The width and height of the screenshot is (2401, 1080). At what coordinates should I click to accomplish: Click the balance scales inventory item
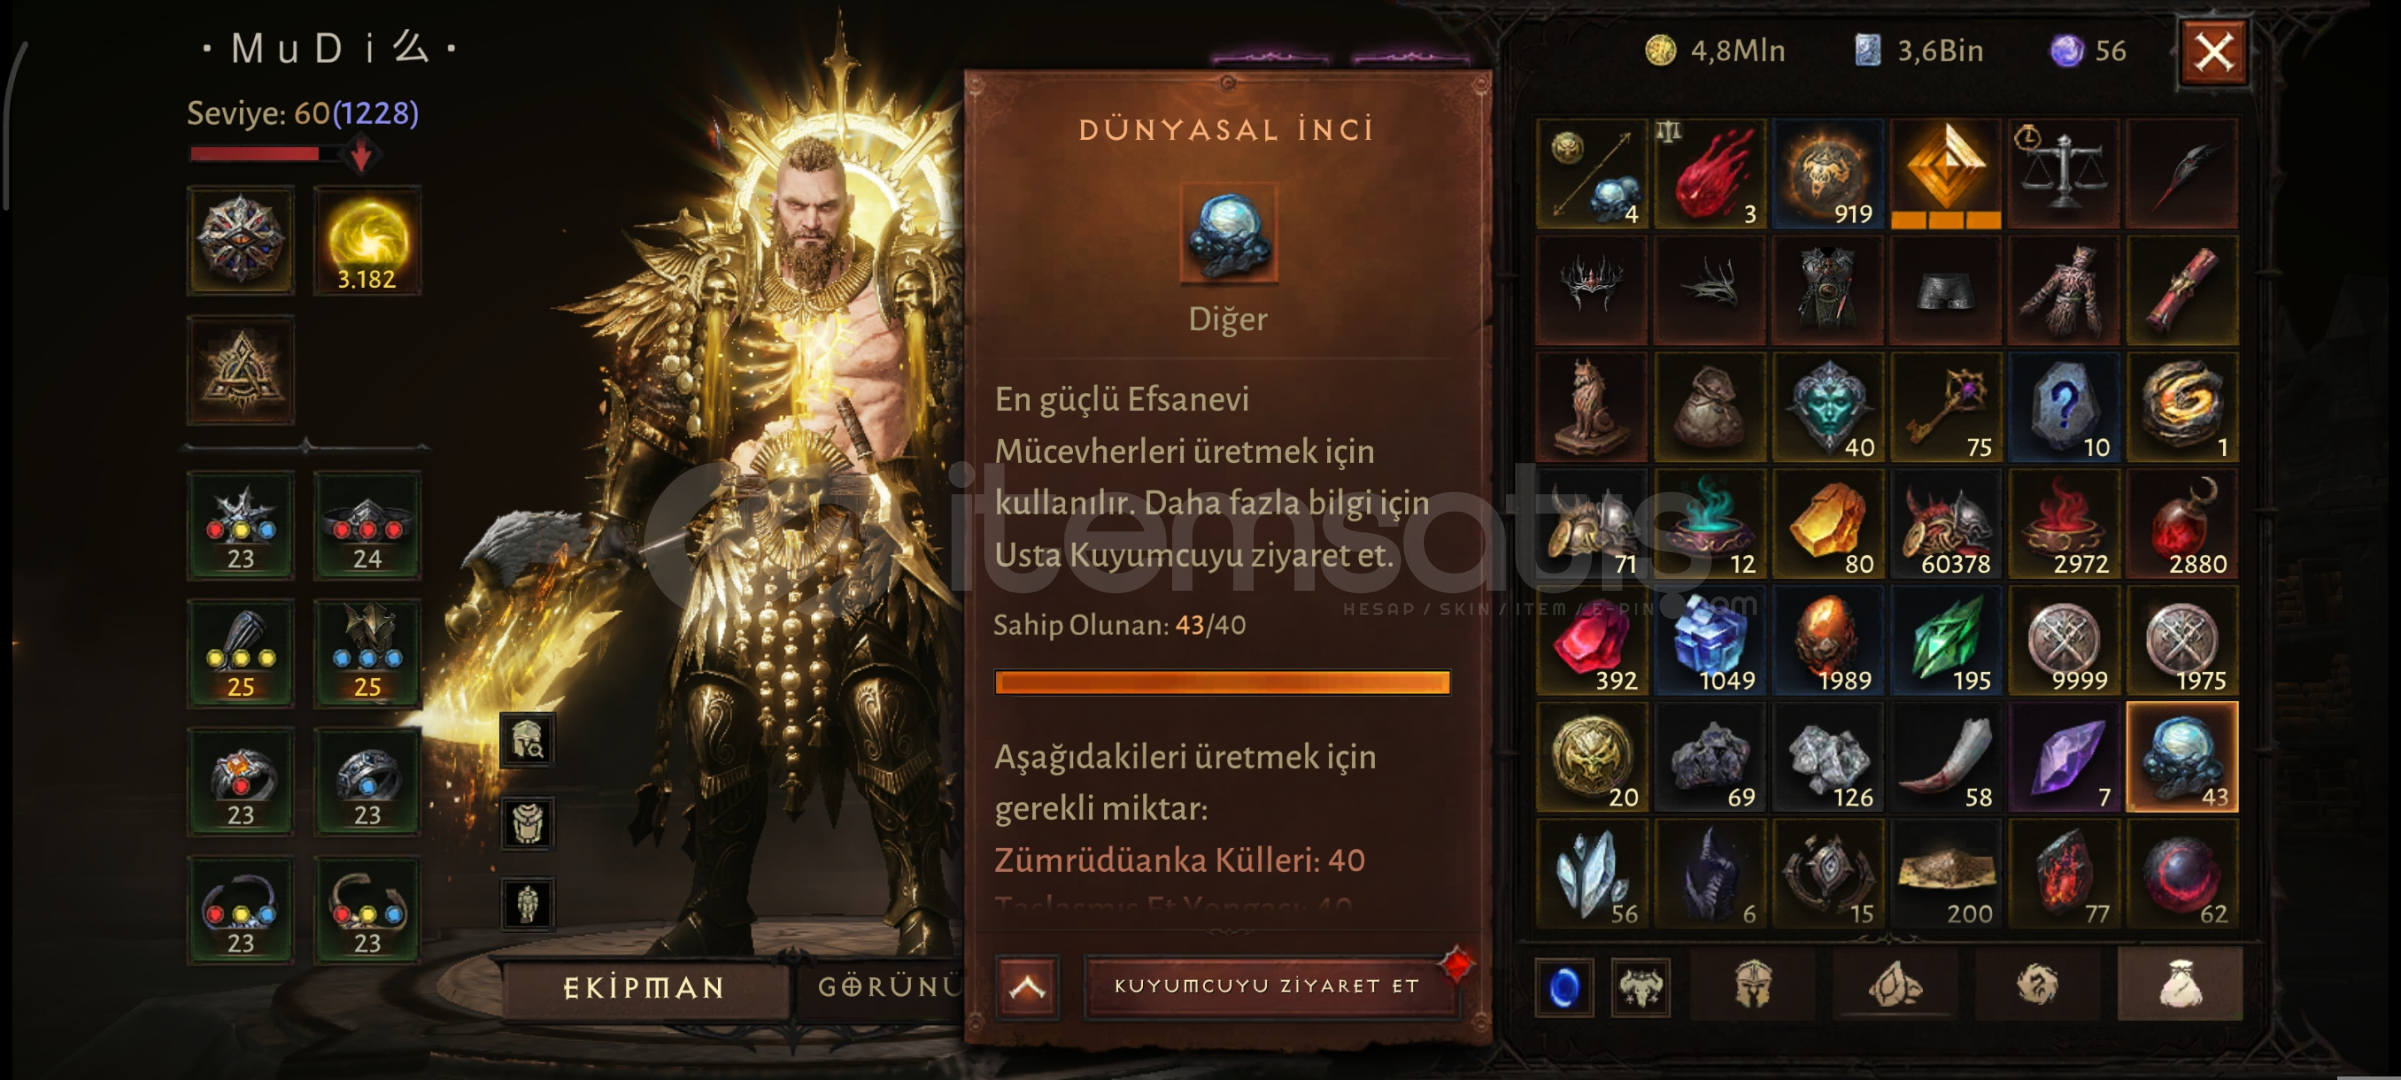[x=2063, y=174]
